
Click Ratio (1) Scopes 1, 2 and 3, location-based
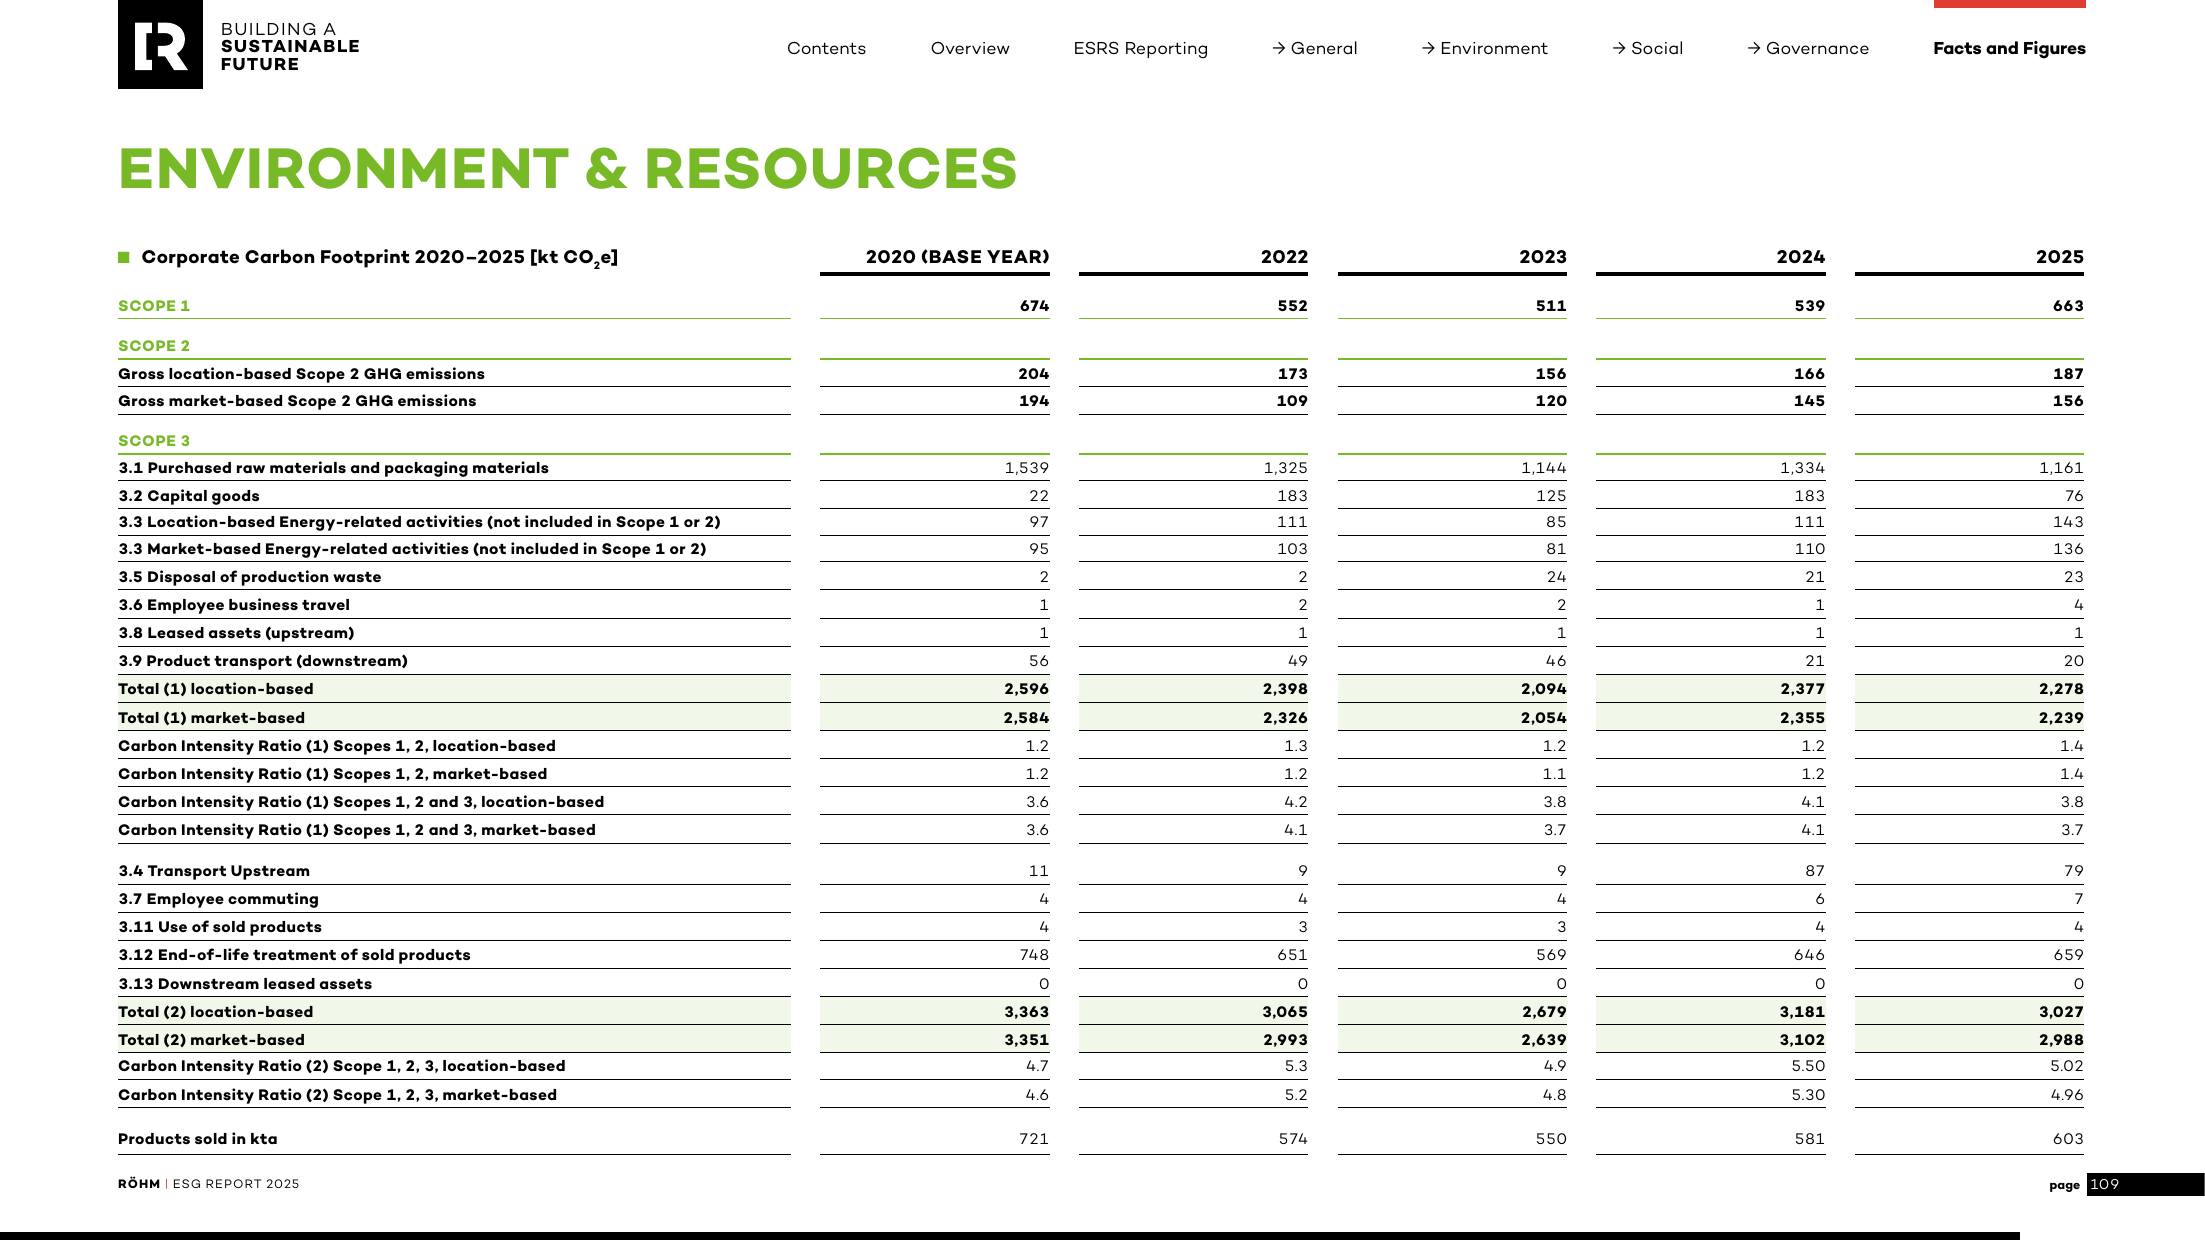[x=361, y=802]
